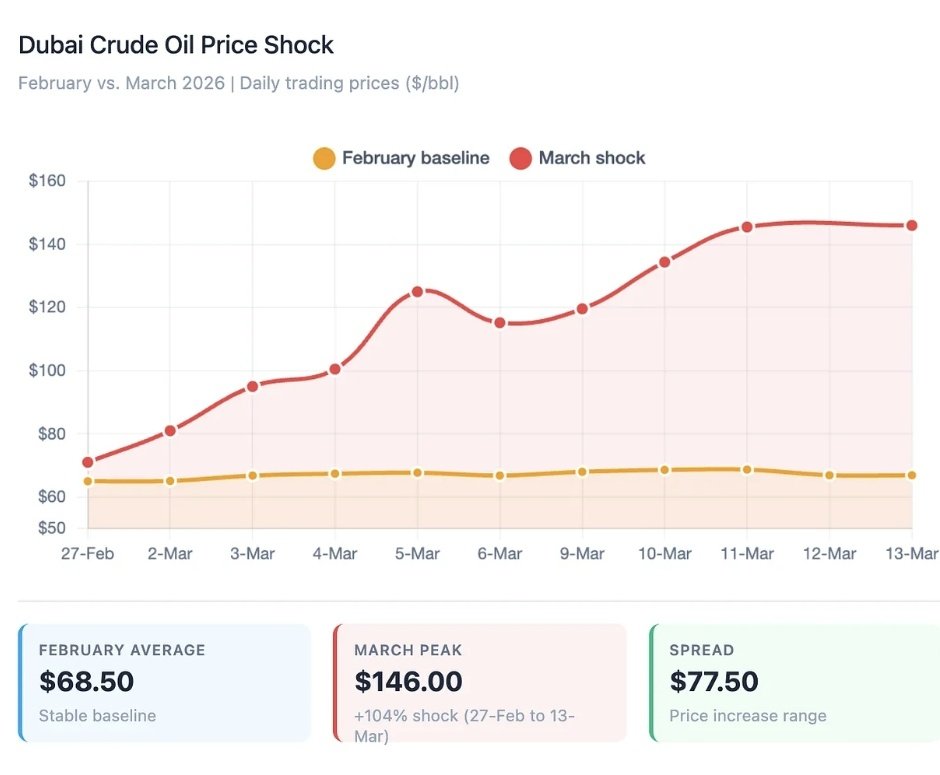Select the March shock data point on 13-Mar
940x775 pixels.
(x=911, y=226)
